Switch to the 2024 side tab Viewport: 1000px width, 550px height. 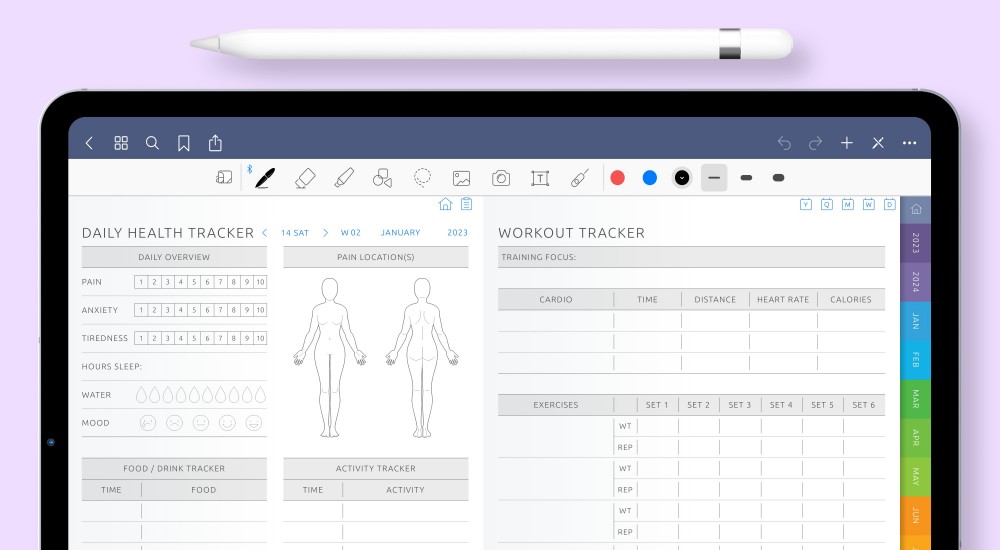tap(916, 282)
